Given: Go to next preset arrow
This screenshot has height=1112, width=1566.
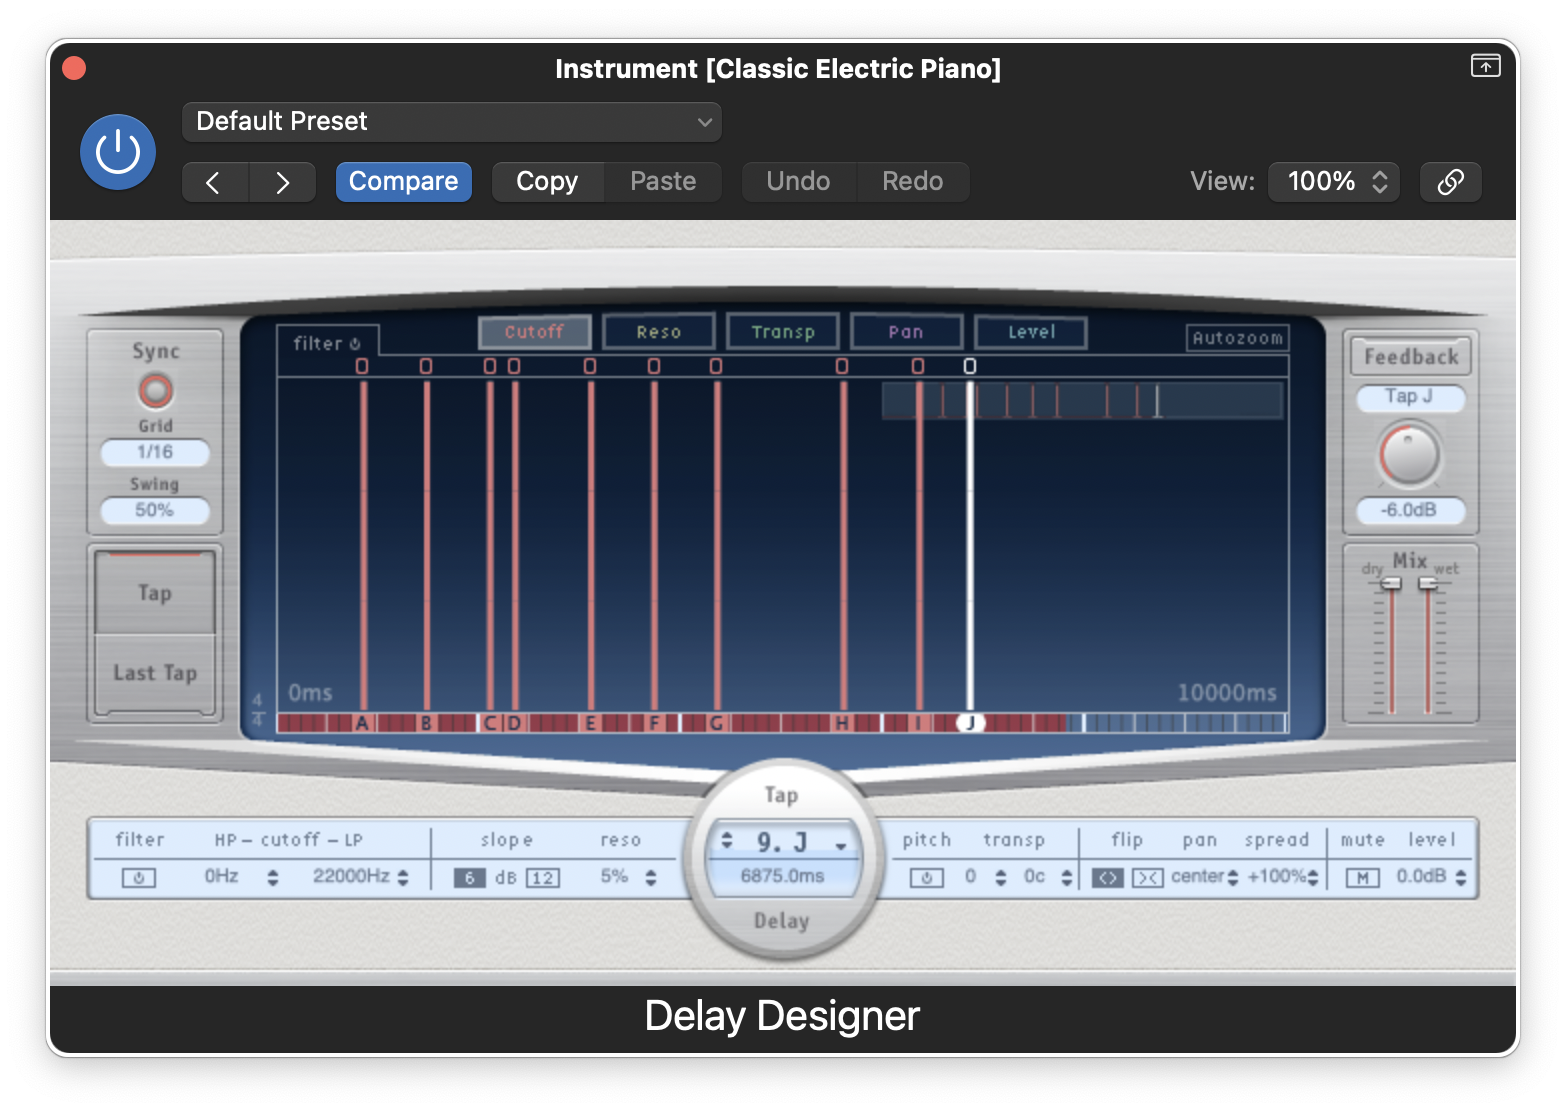Looking at the screenshot, I should pos(283,182).
